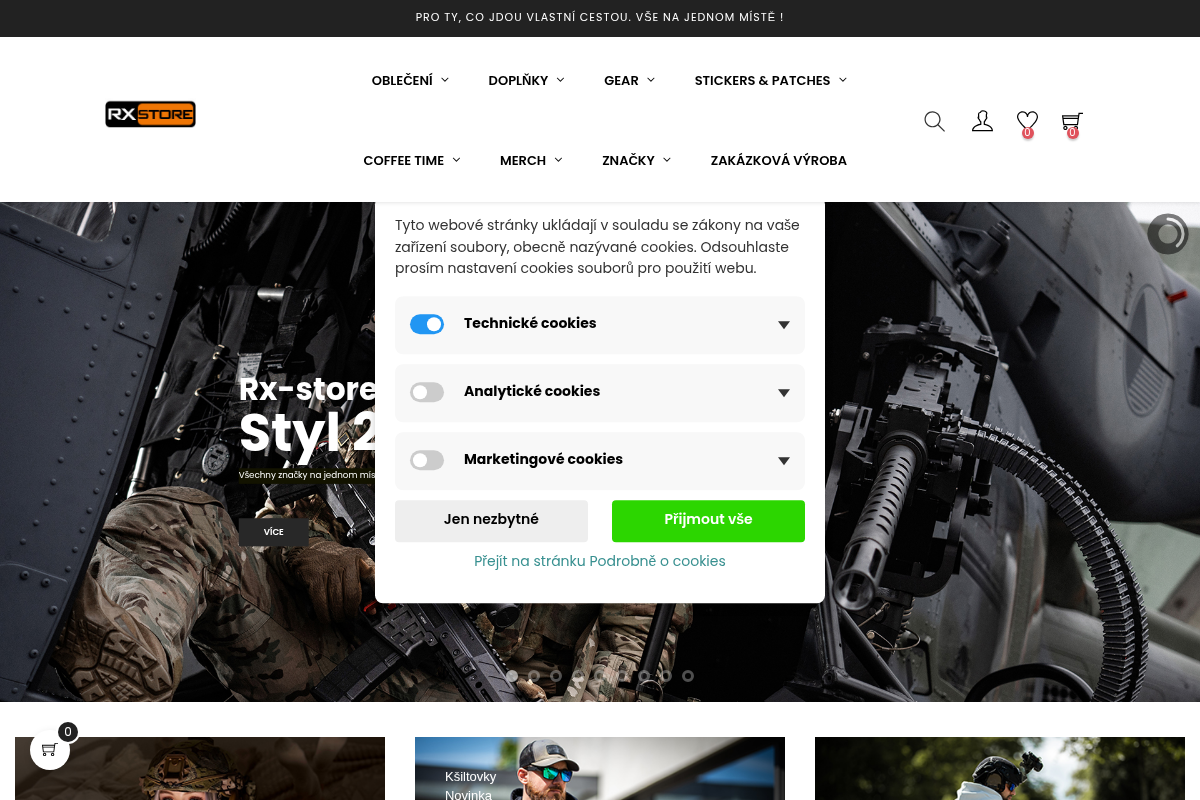Viewport: 1200px width, 800px height.
Task: Follow the Podrobně o cookies link
Action: coord(600,561)
